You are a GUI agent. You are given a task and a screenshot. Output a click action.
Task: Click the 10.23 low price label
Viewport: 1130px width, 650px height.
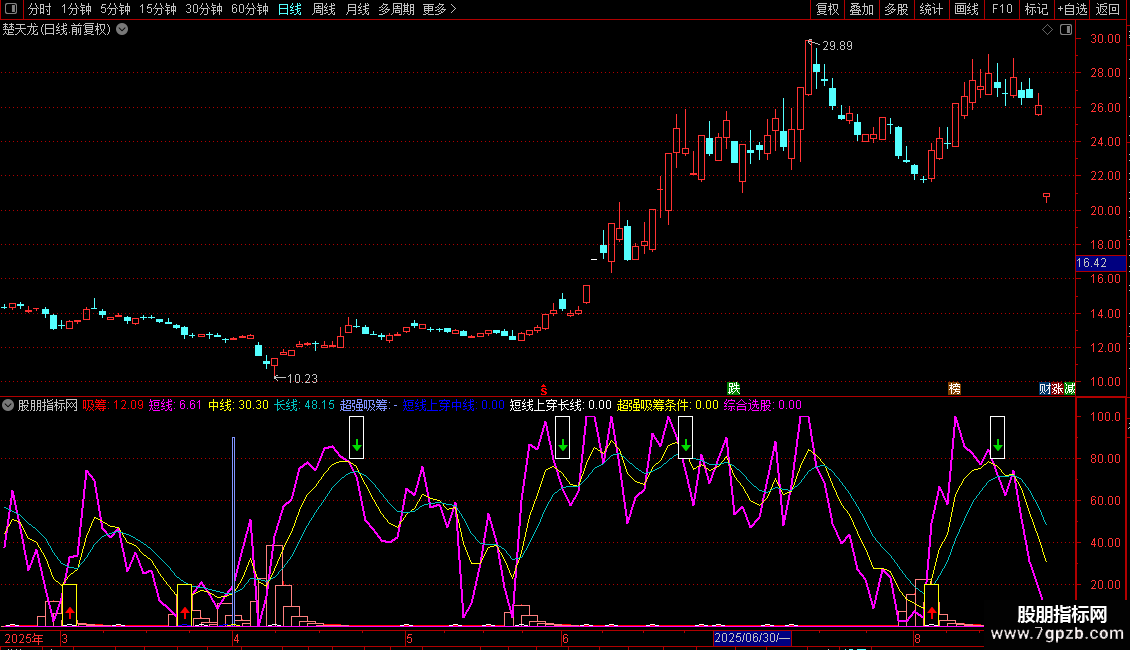point(302,378)
